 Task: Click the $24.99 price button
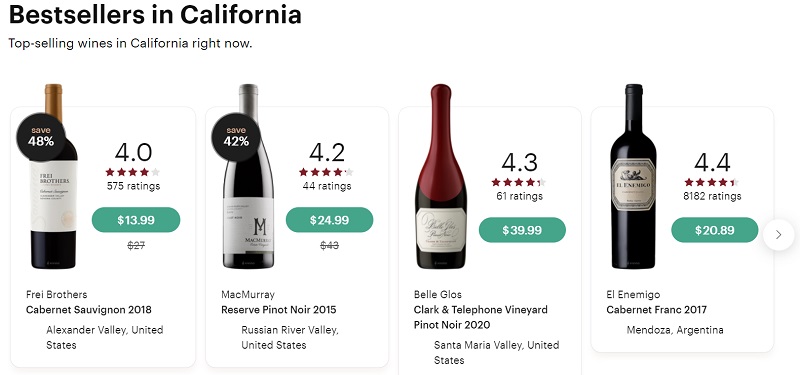[x=330, y=220]
